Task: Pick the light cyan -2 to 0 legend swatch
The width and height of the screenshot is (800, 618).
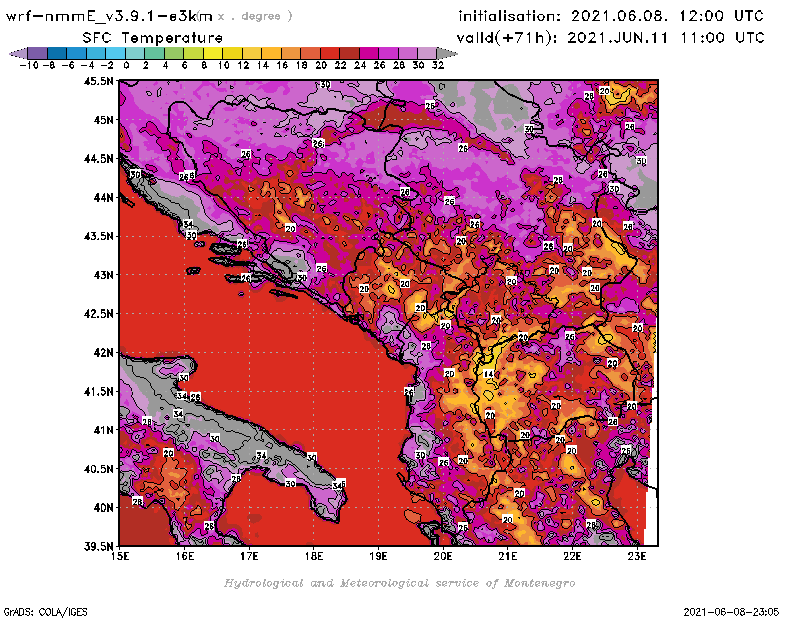Action: (116, 53)
